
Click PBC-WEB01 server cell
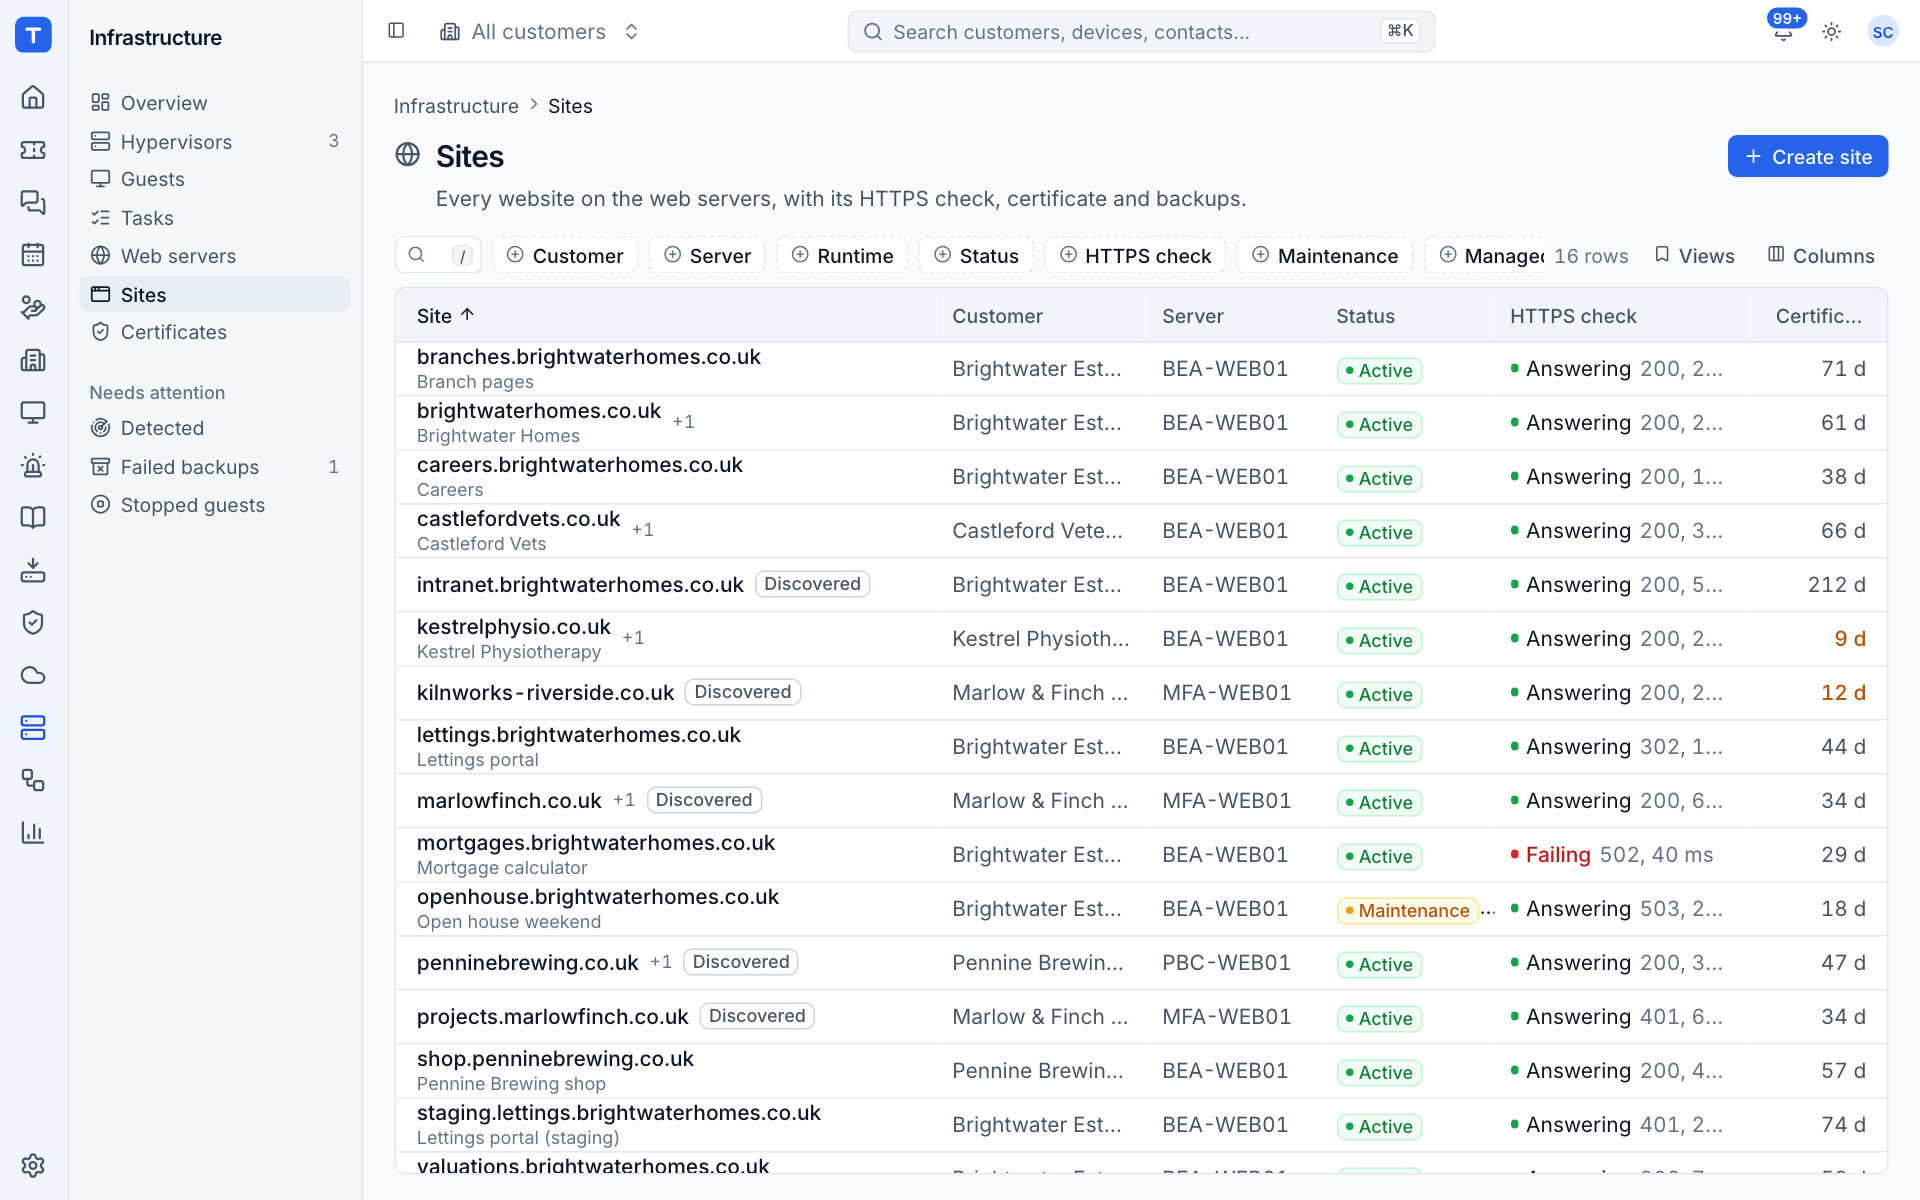pos(1226,963)
